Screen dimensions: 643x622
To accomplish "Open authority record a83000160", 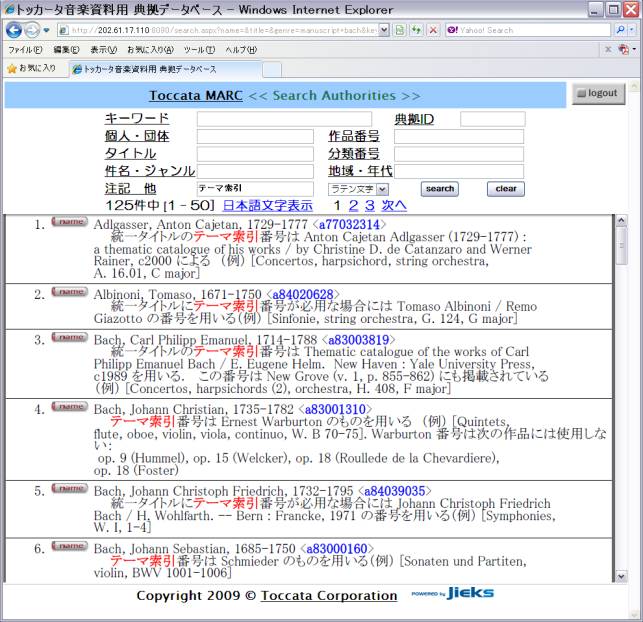I will click(337, 549).
